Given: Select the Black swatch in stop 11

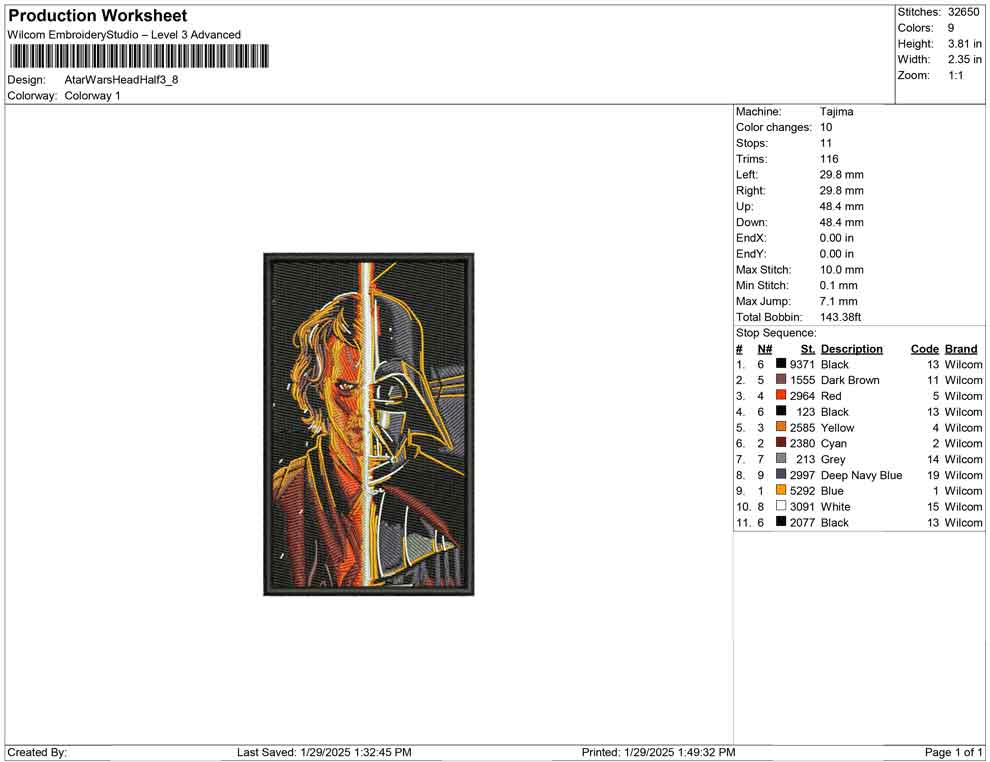Looking at the screenshot, I should 781,521.
